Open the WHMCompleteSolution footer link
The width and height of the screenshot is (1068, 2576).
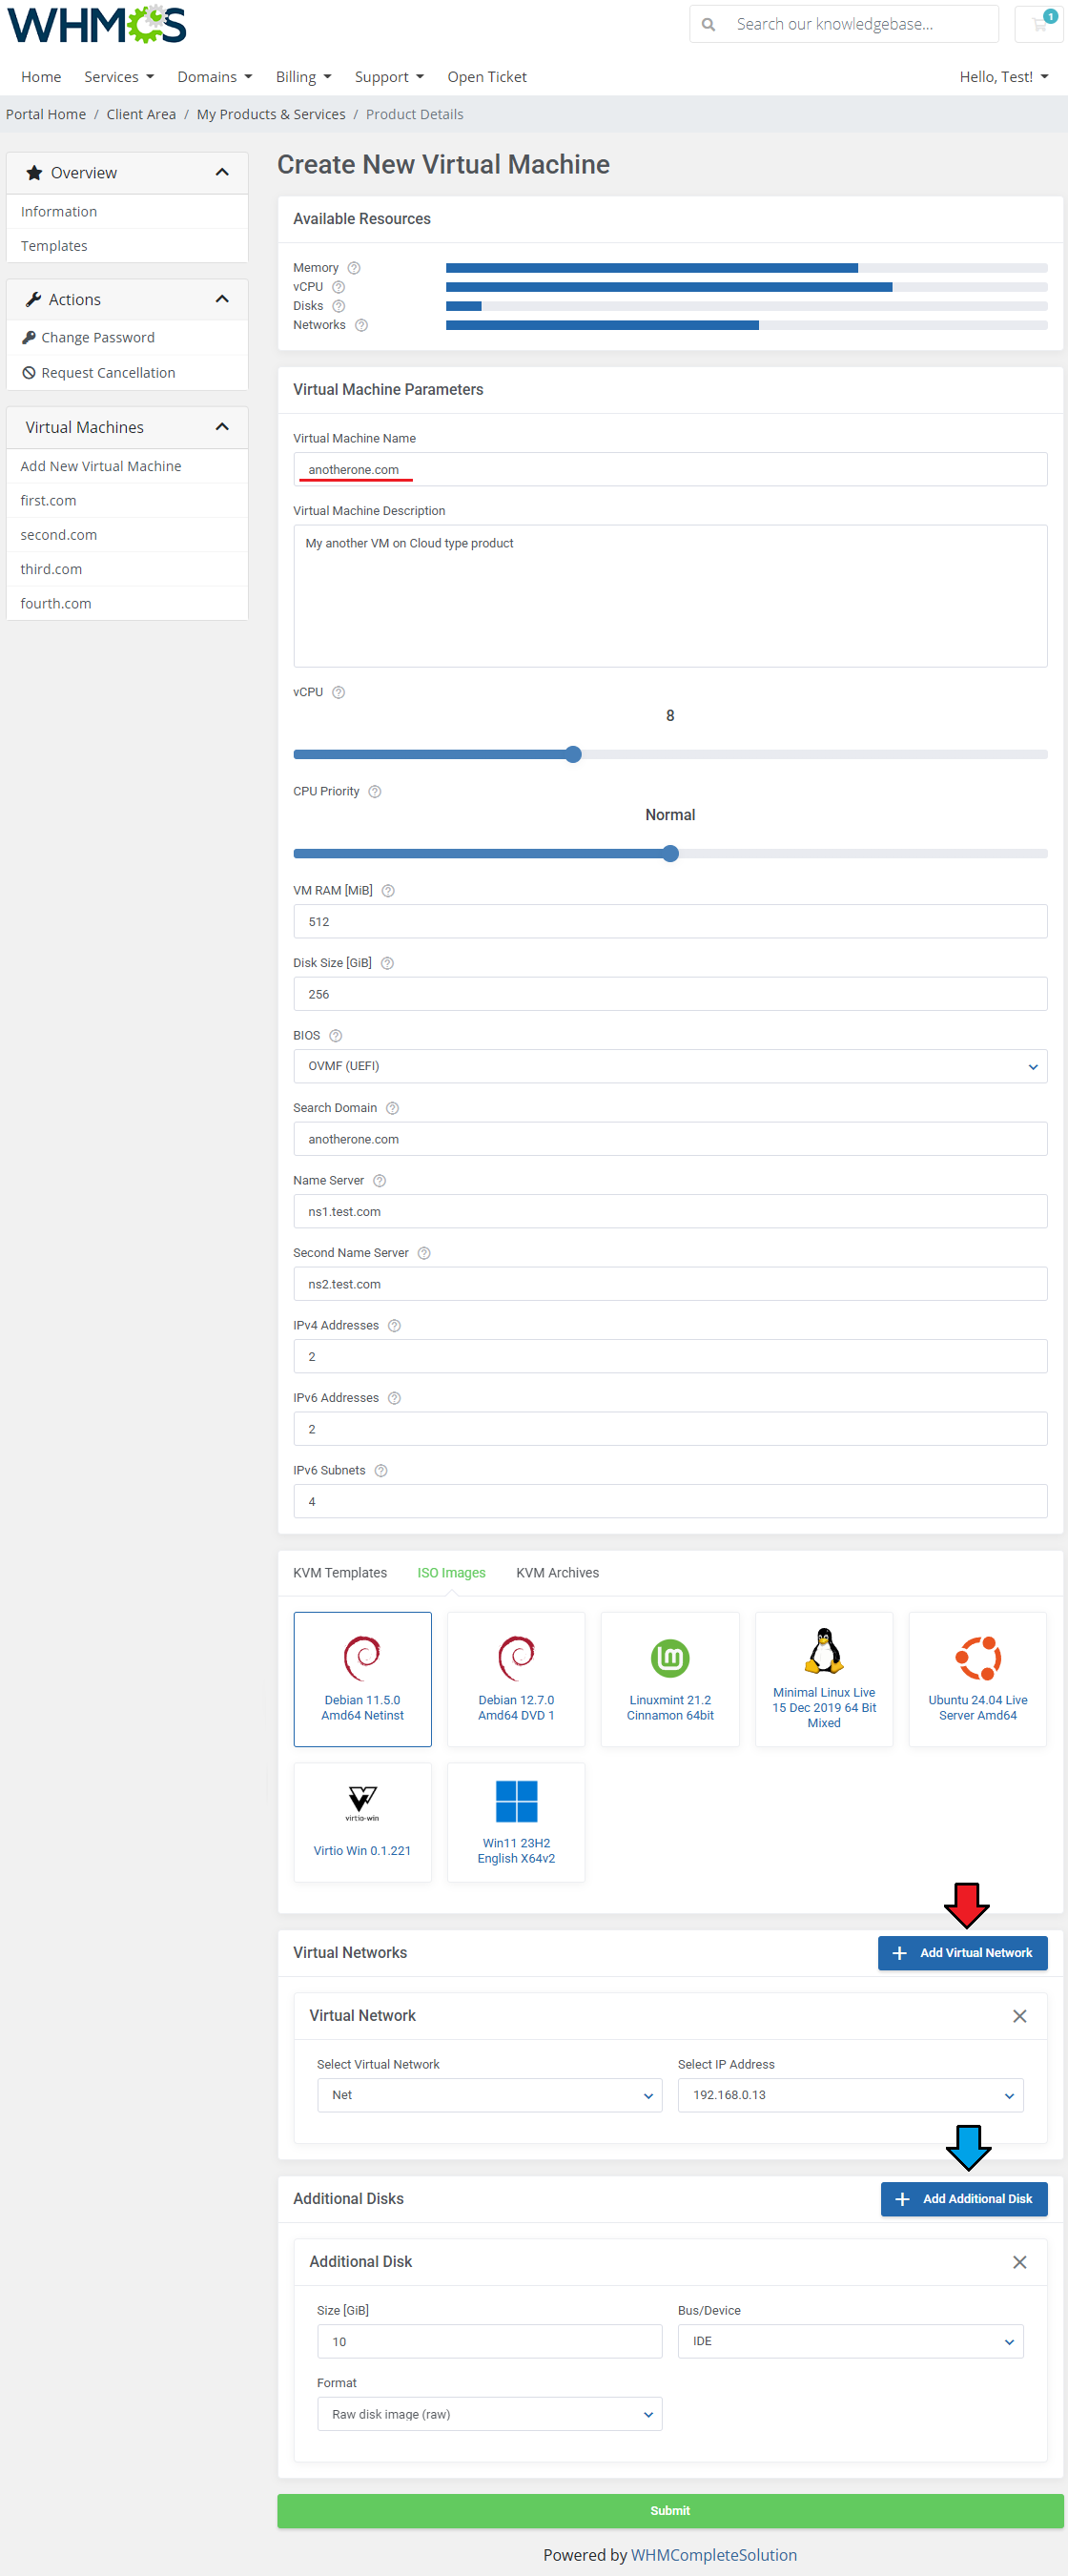click(714, 2554)
